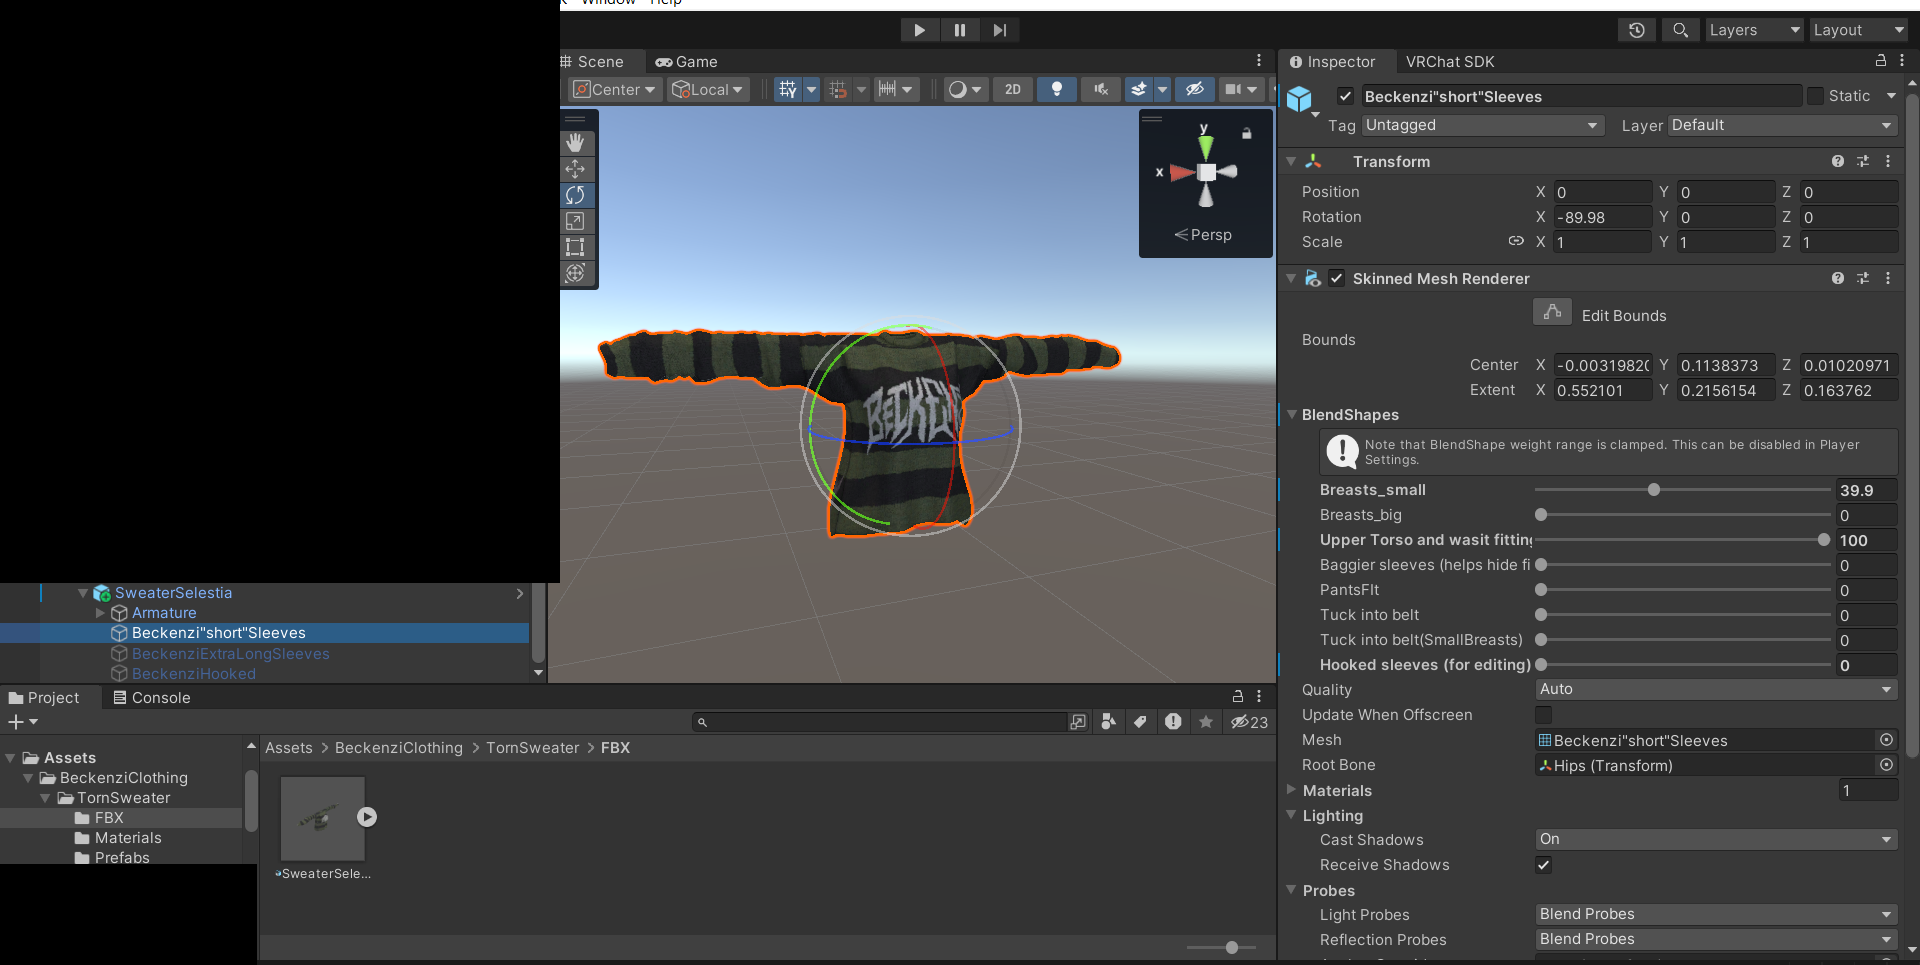Click the Rotation X field
This screenshot has height=965, width=1920.
tap(1603, 217)
